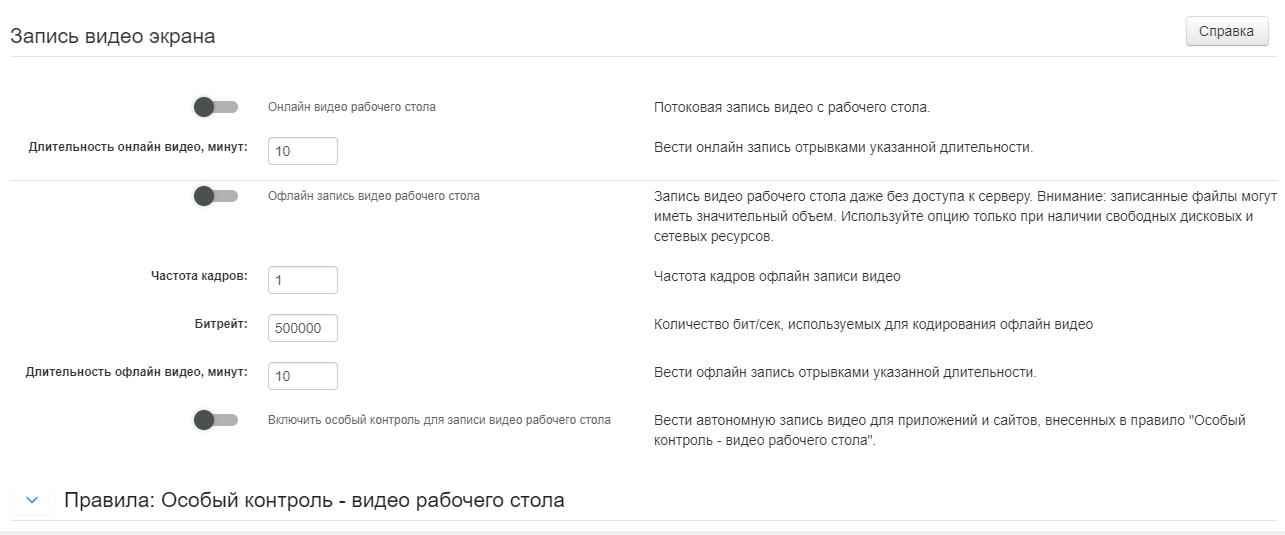The height and width of the screenshot is (535, 1285).
Task: Click the Офлайн запись видео рабочего стола label
Action: coord(373,196)
